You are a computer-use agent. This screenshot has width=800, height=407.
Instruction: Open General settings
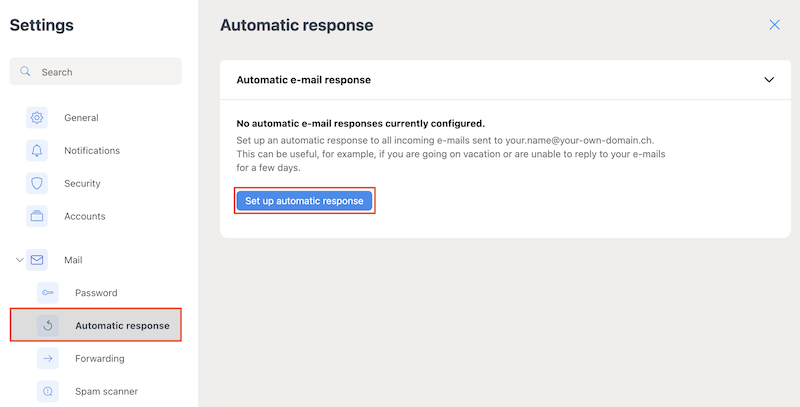81,118
